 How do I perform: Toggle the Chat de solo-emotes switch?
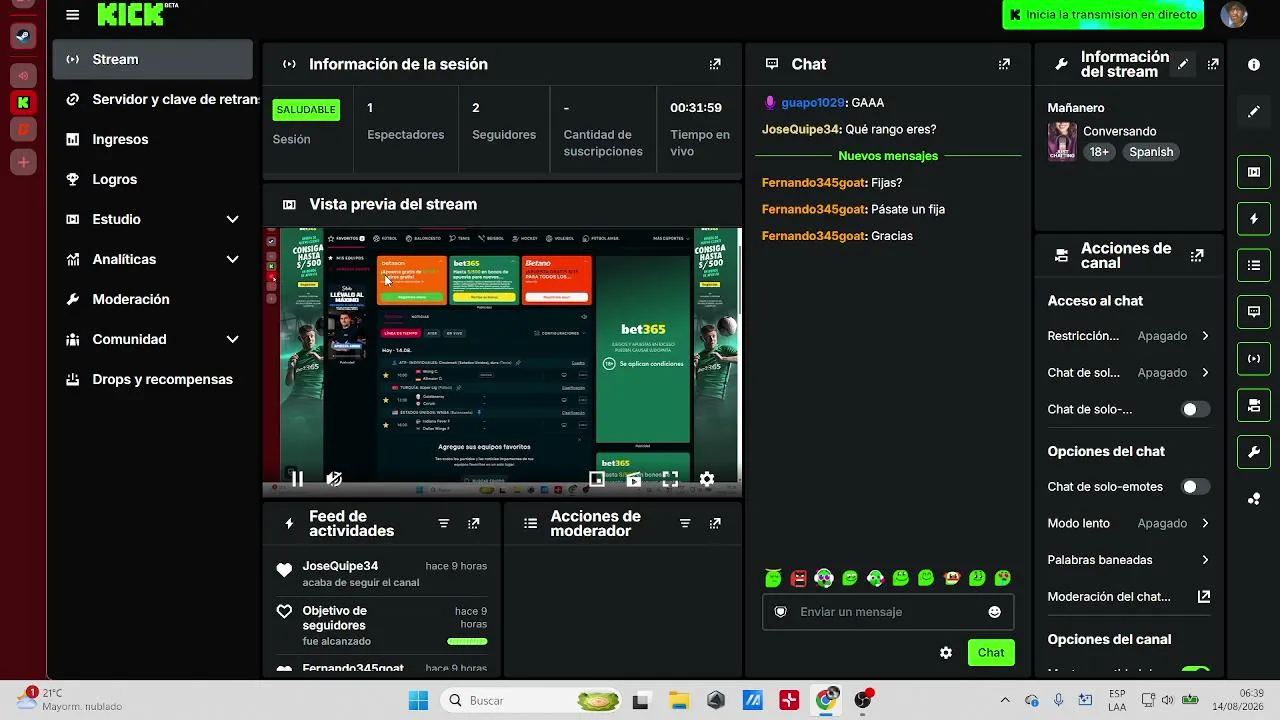1195,487
